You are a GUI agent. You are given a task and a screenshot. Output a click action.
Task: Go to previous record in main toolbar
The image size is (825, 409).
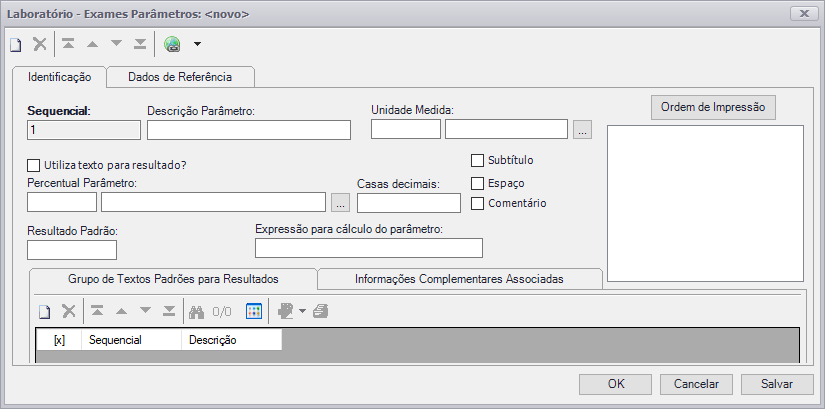(93, 44)
